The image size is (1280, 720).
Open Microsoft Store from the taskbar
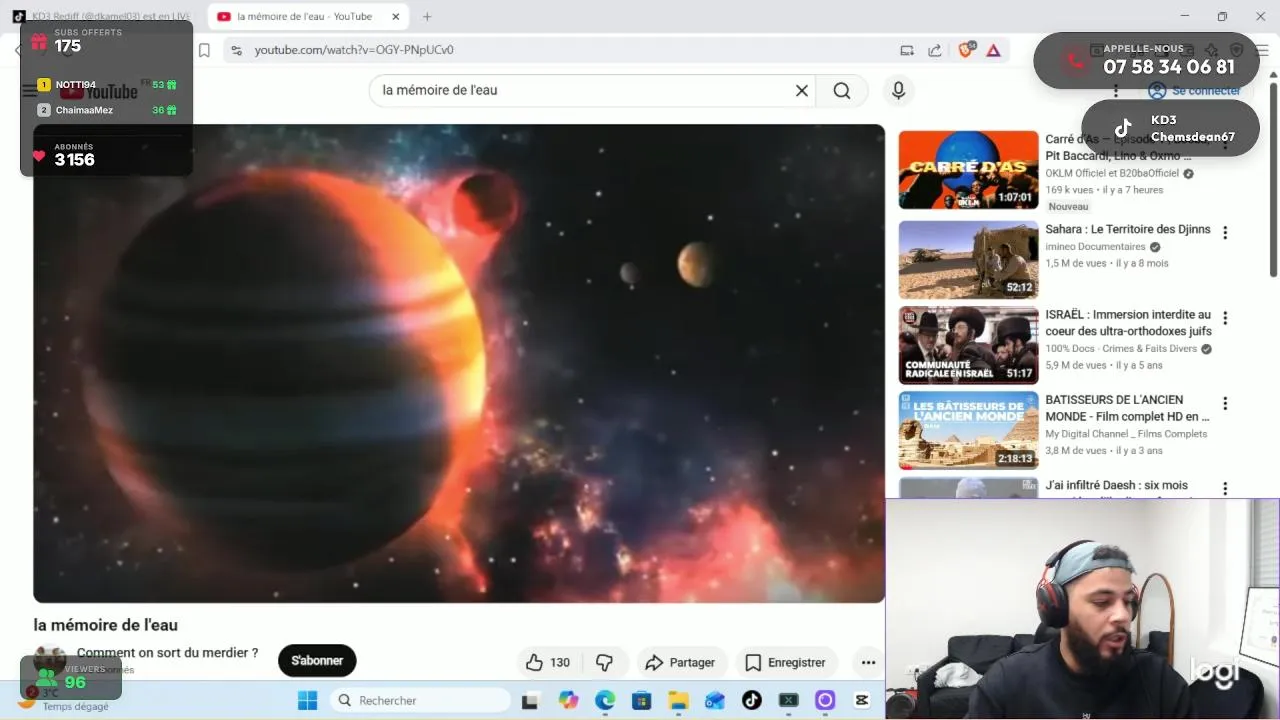(x=642, y=700)
